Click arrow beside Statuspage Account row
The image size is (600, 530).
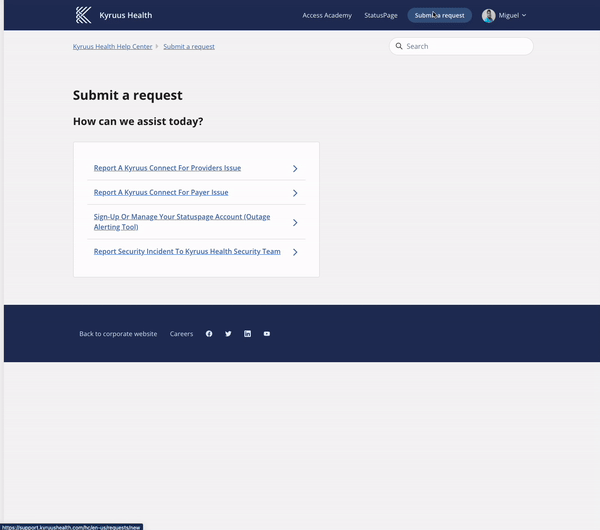click(x=295, y=222)
